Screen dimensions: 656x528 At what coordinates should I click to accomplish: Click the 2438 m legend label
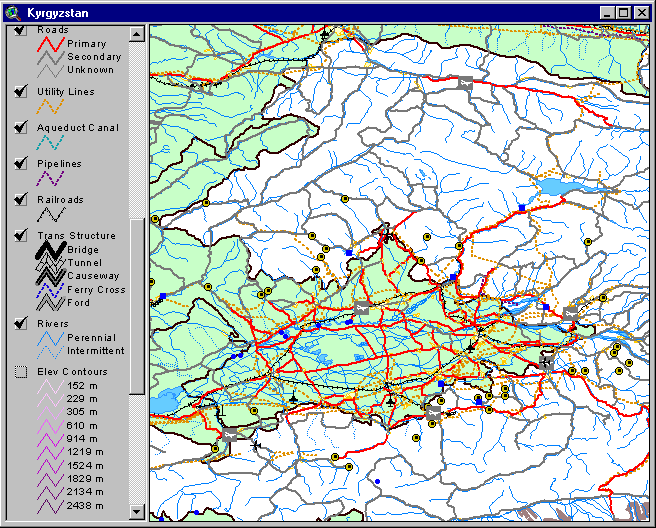point(85,506)
